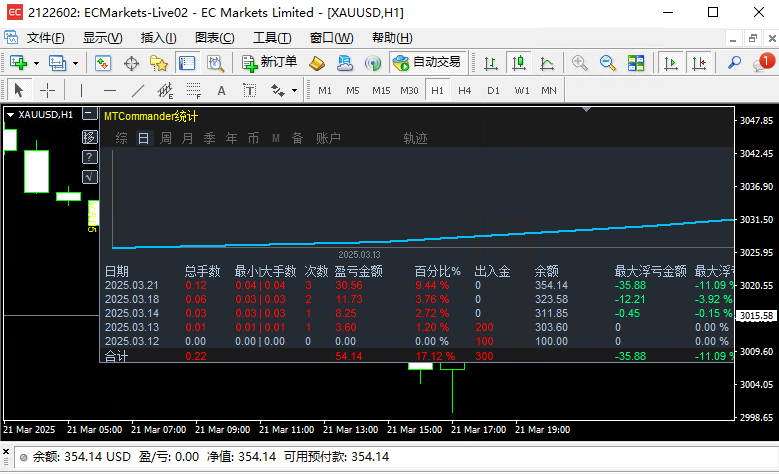
Task: Switch to bar chart mode
Action: [491, 63]
